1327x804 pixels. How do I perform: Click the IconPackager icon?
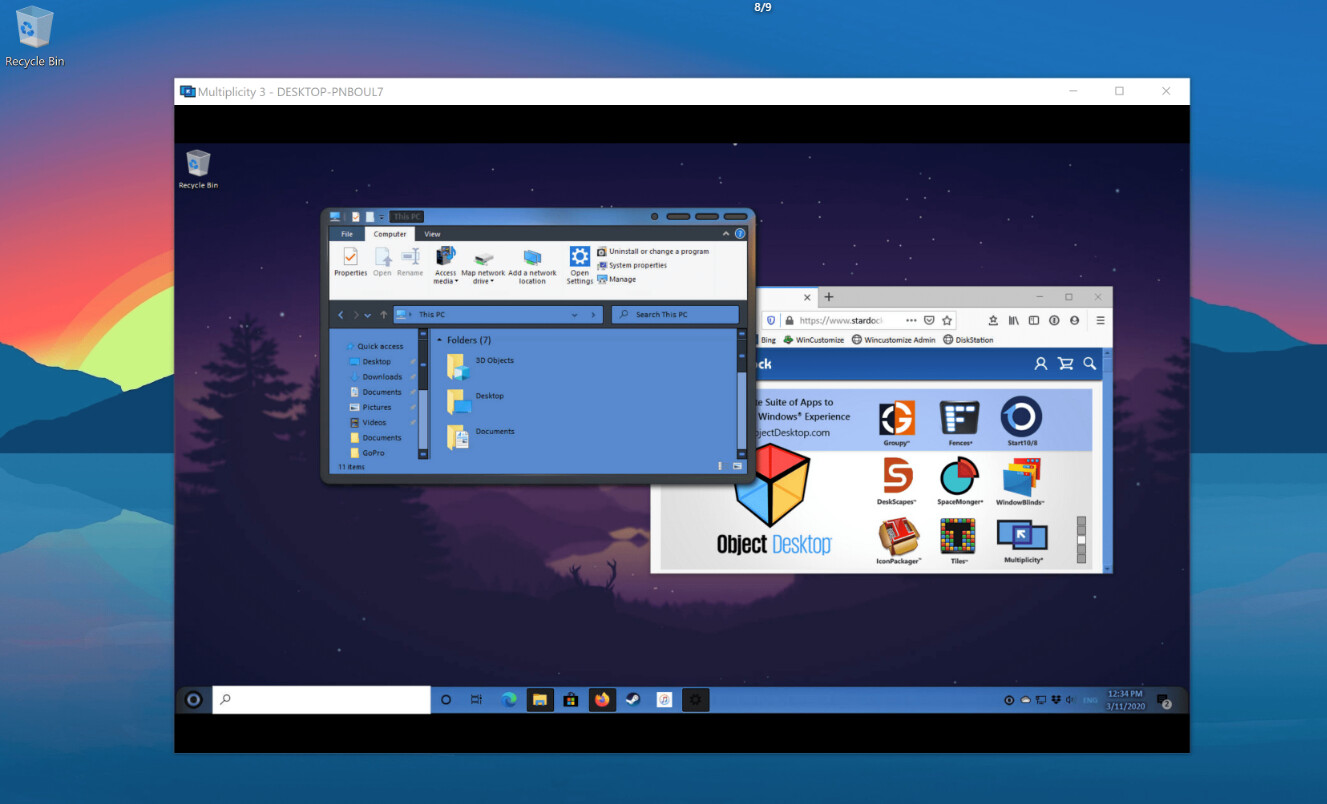(897, 537)
